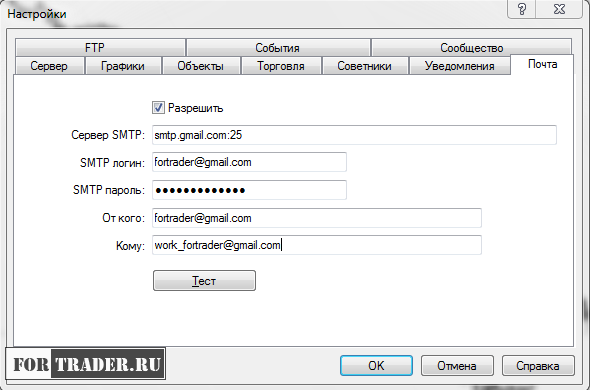Image resolution: width=590 pixels, height=390 pixels.
Task: Toggle the Разрешить checkbox
Action: (x=158, y=108)
